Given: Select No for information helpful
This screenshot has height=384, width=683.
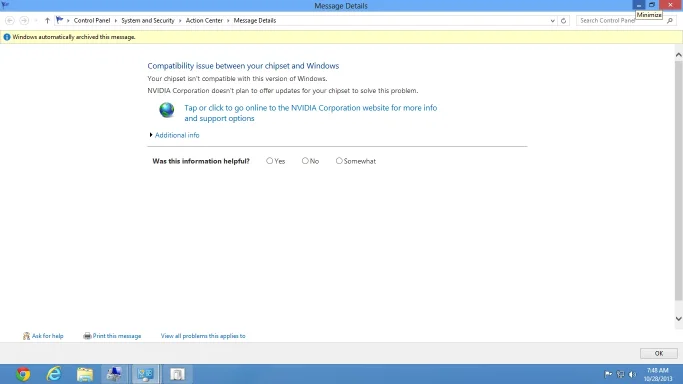Looking at the screenshot, I should pos(305,161).
